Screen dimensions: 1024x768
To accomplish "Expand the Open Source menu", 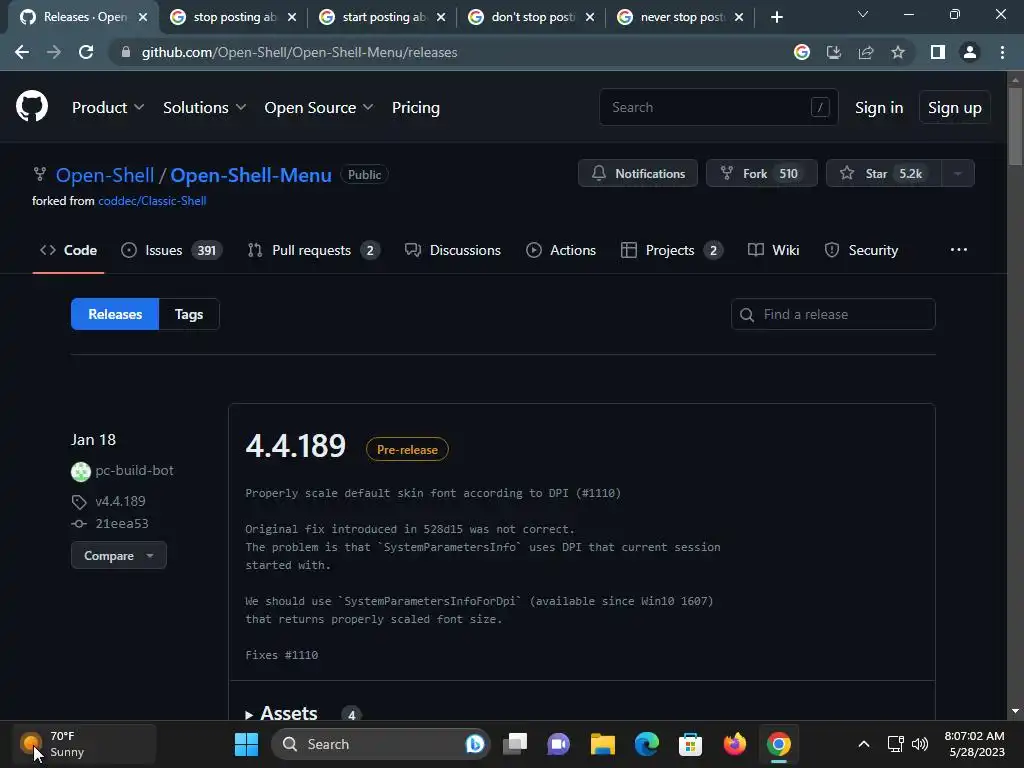I will click(319, 108).
